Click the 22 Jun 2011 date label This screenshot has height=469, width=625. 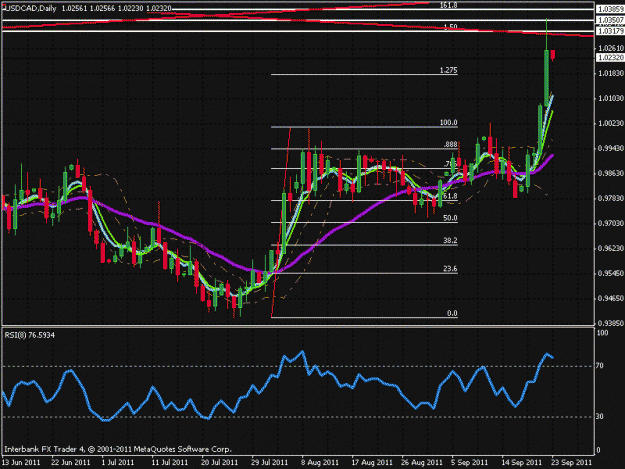pos(71,462)
